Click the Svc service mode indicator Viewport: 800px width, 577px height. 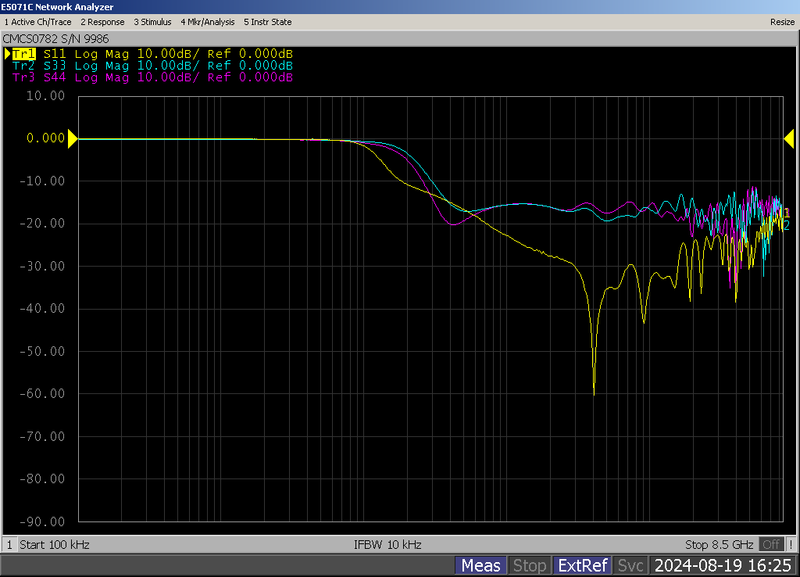(x=630, y=566)
